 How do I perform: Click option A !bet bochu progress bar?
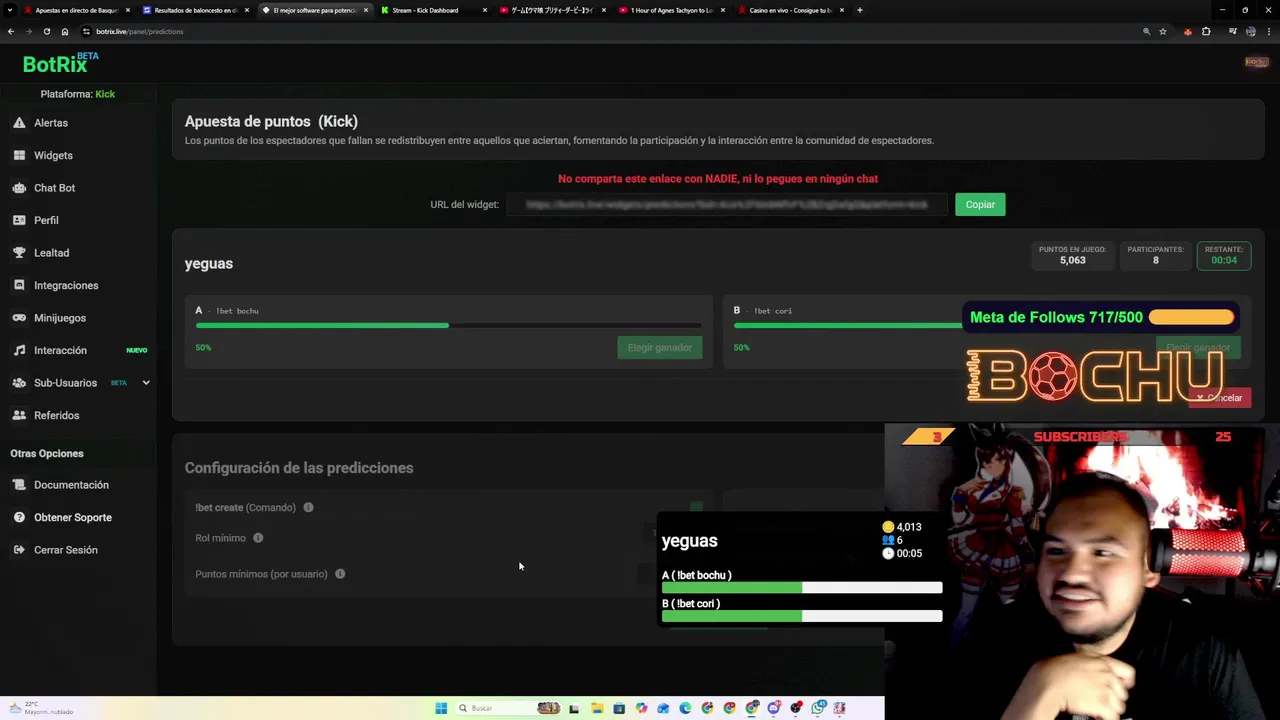448,325
